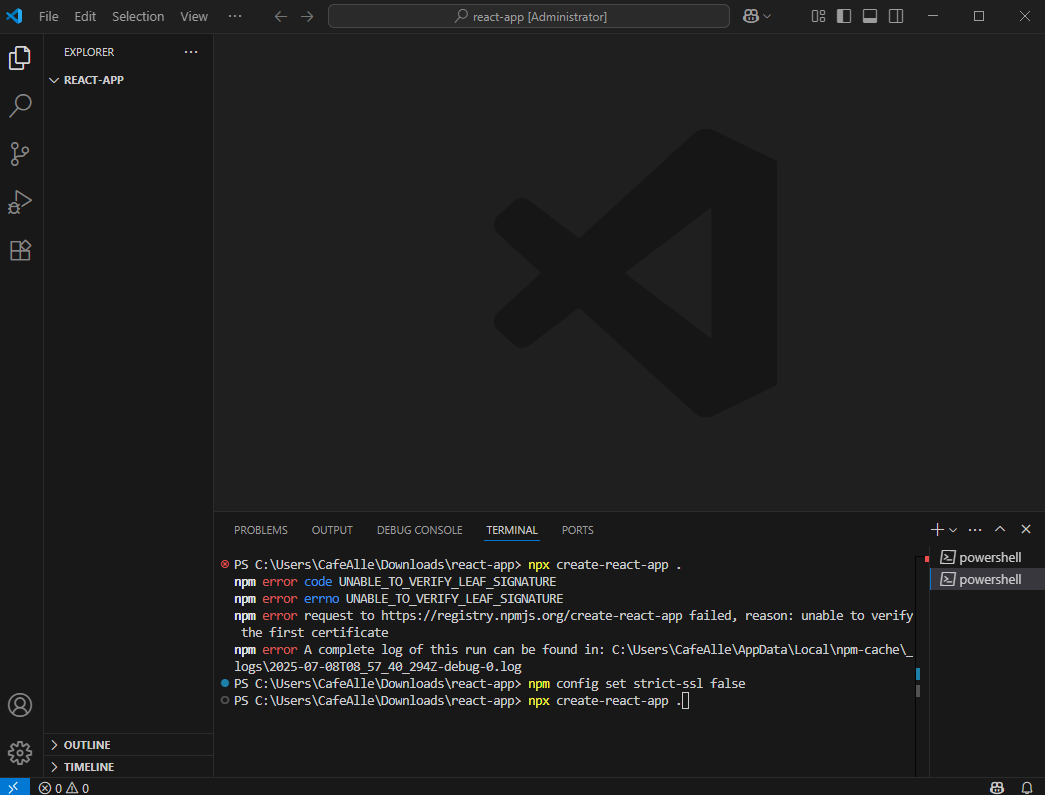Show more menu items via ellipsis

pyautogui.click(x=235, y=17)
